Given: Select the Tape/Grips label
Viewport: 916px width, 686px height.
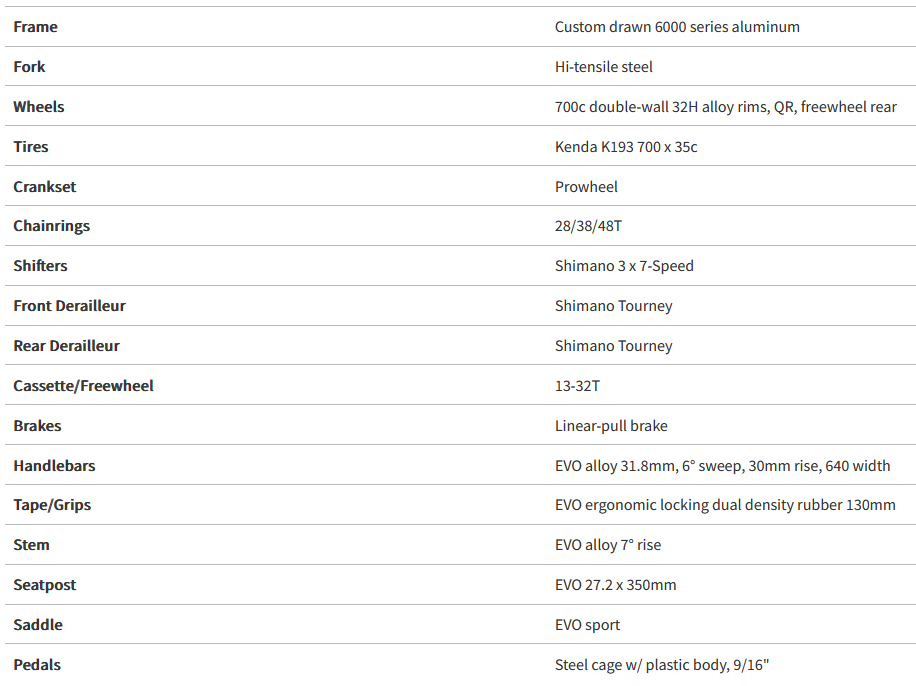Looking at the screenshot, I should [52, 505].
